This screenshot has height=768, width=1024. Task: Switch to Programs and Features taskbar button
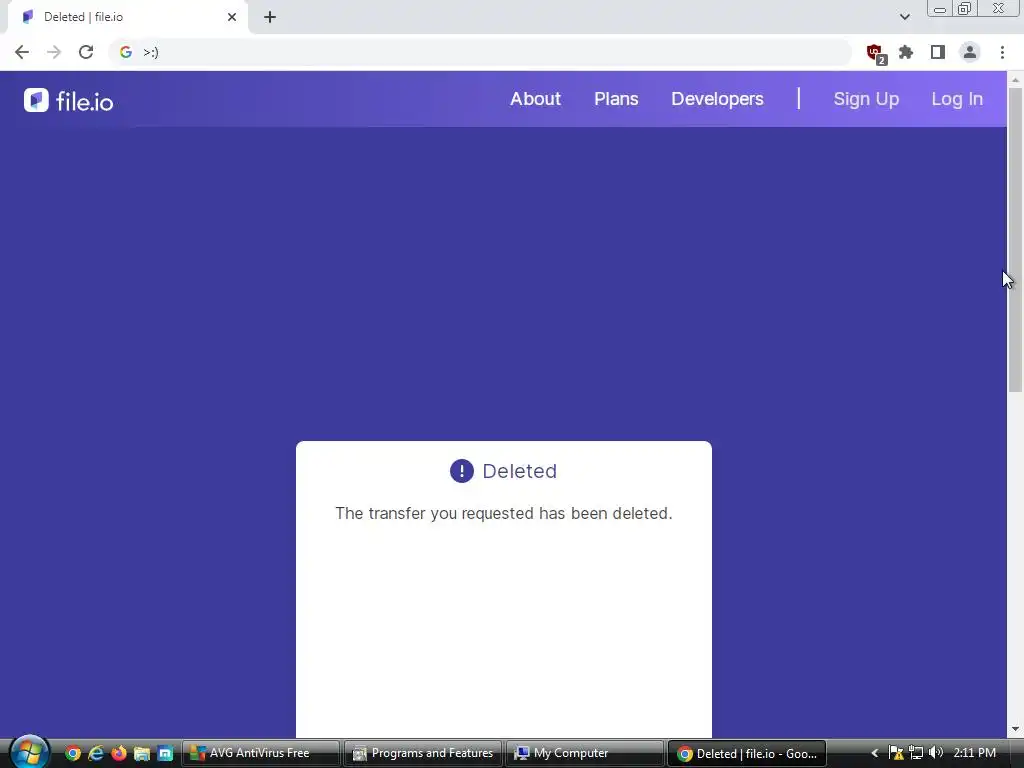point(423,753)
